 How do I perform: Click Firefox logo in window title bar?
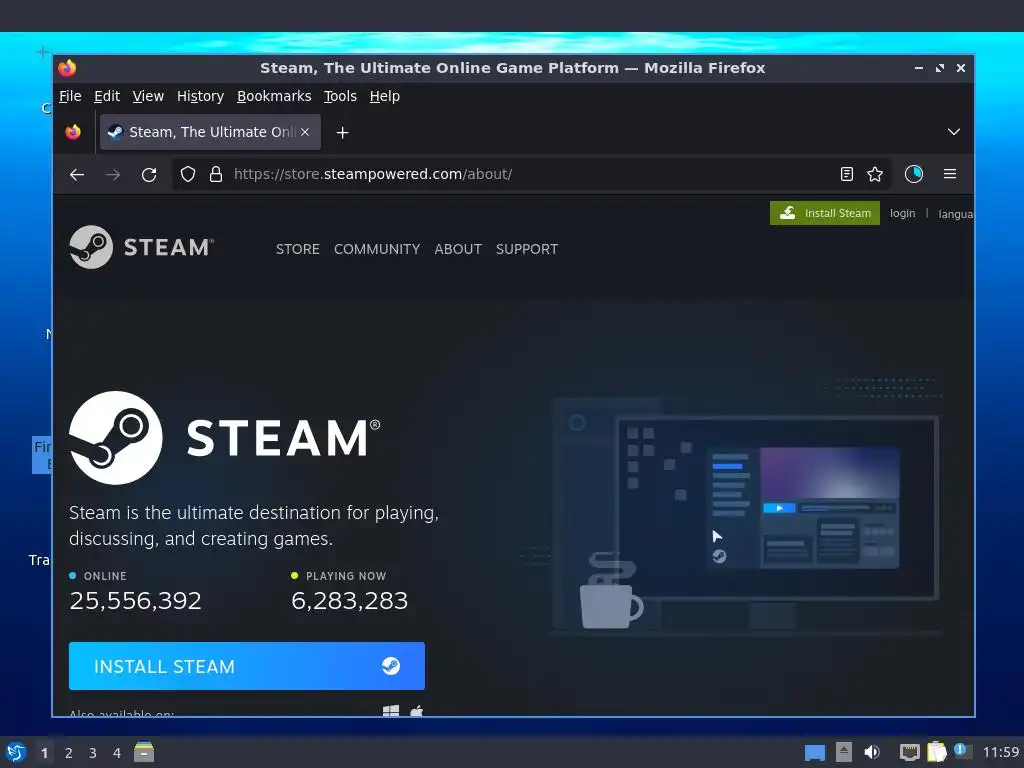(x=67, y=68)
